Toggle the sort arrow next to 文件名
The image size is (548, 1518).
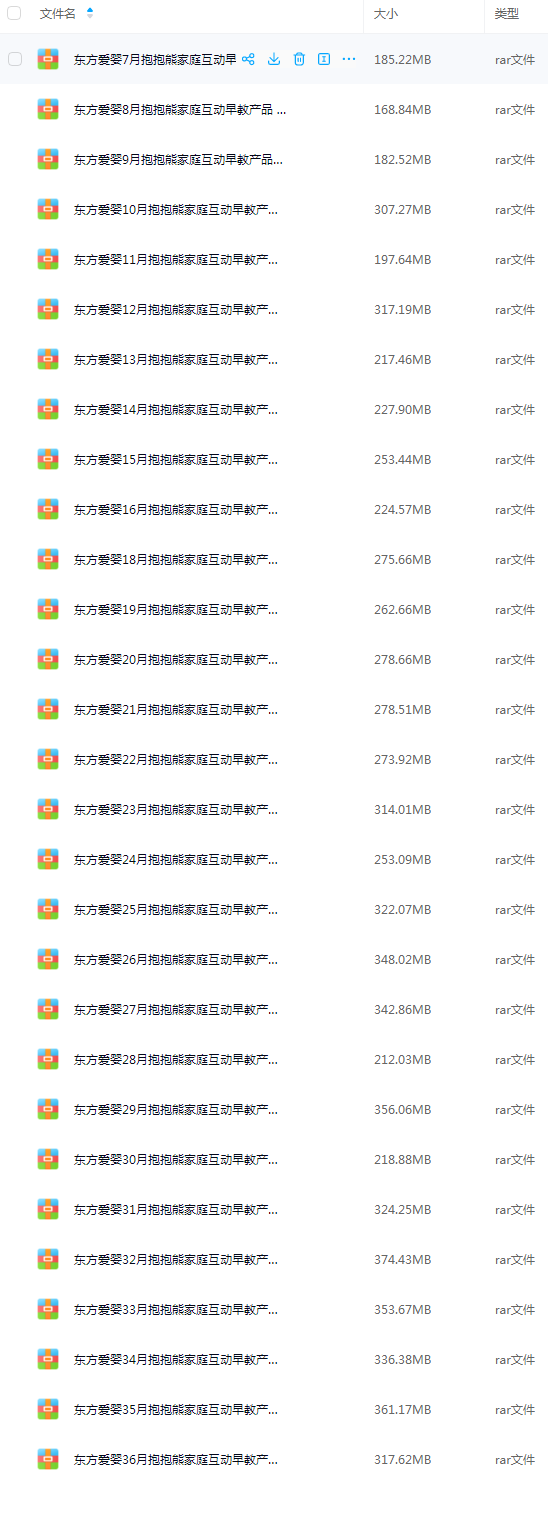(90, 13)
